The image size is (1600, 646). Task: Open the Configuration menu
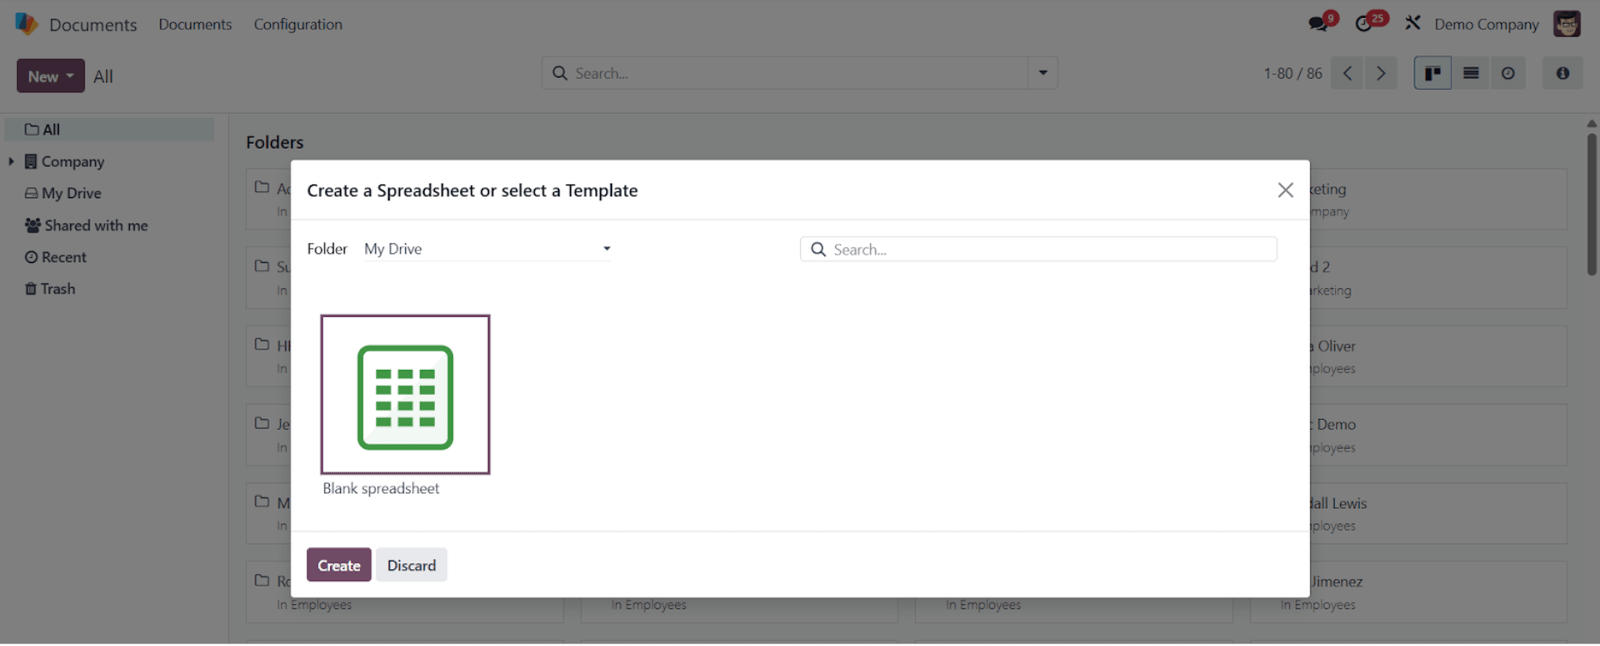[x=298, y=24]
